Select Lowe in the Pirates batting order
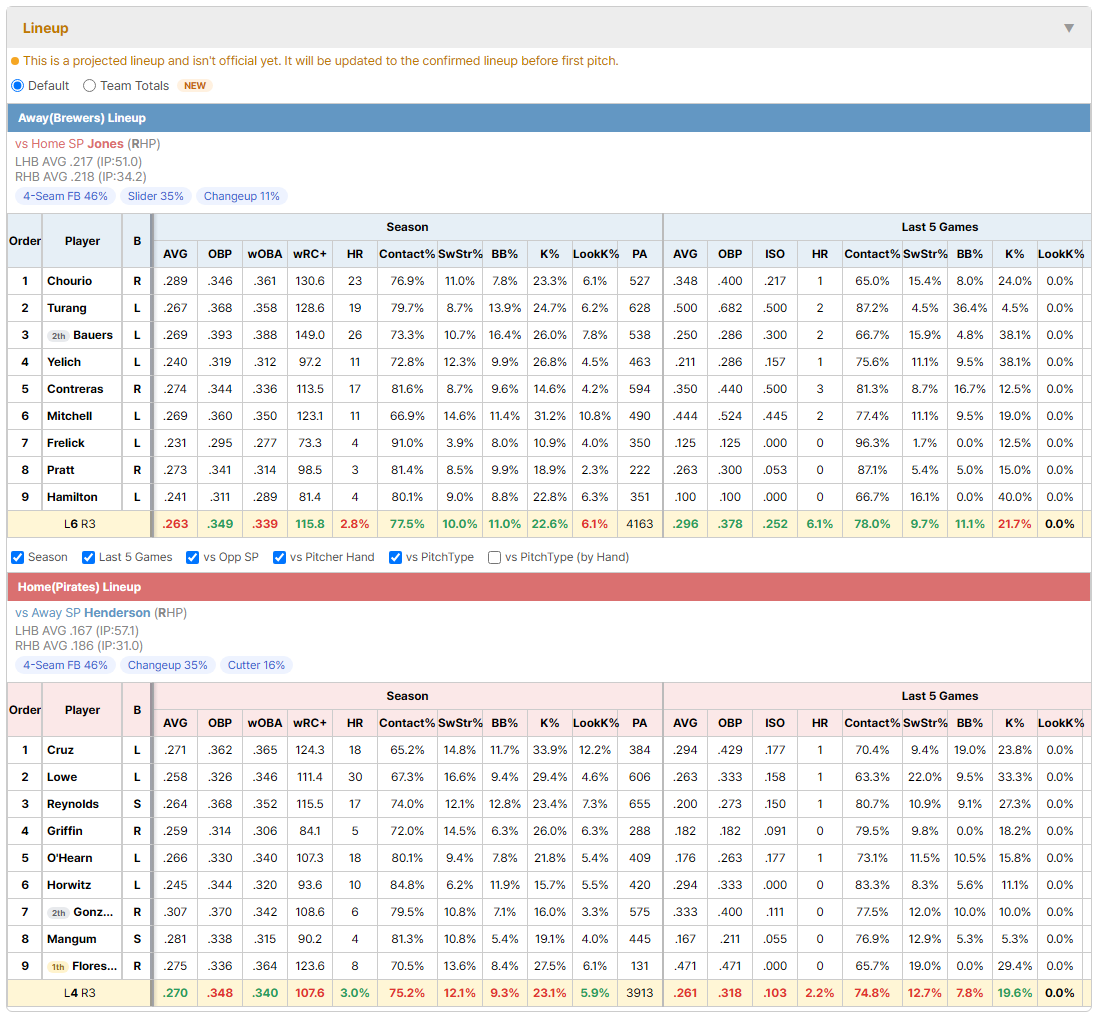 pos(62,777)
